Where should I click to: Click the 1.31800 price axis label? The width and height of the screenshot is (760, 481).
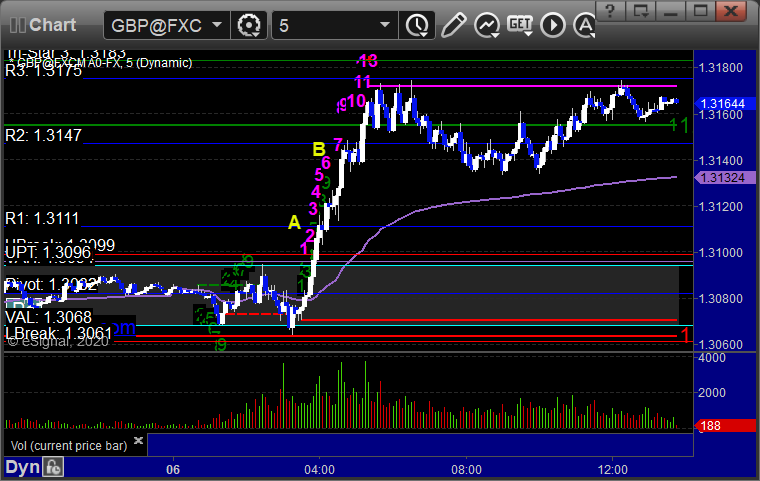pyautogui.click(x=720, y=68)
